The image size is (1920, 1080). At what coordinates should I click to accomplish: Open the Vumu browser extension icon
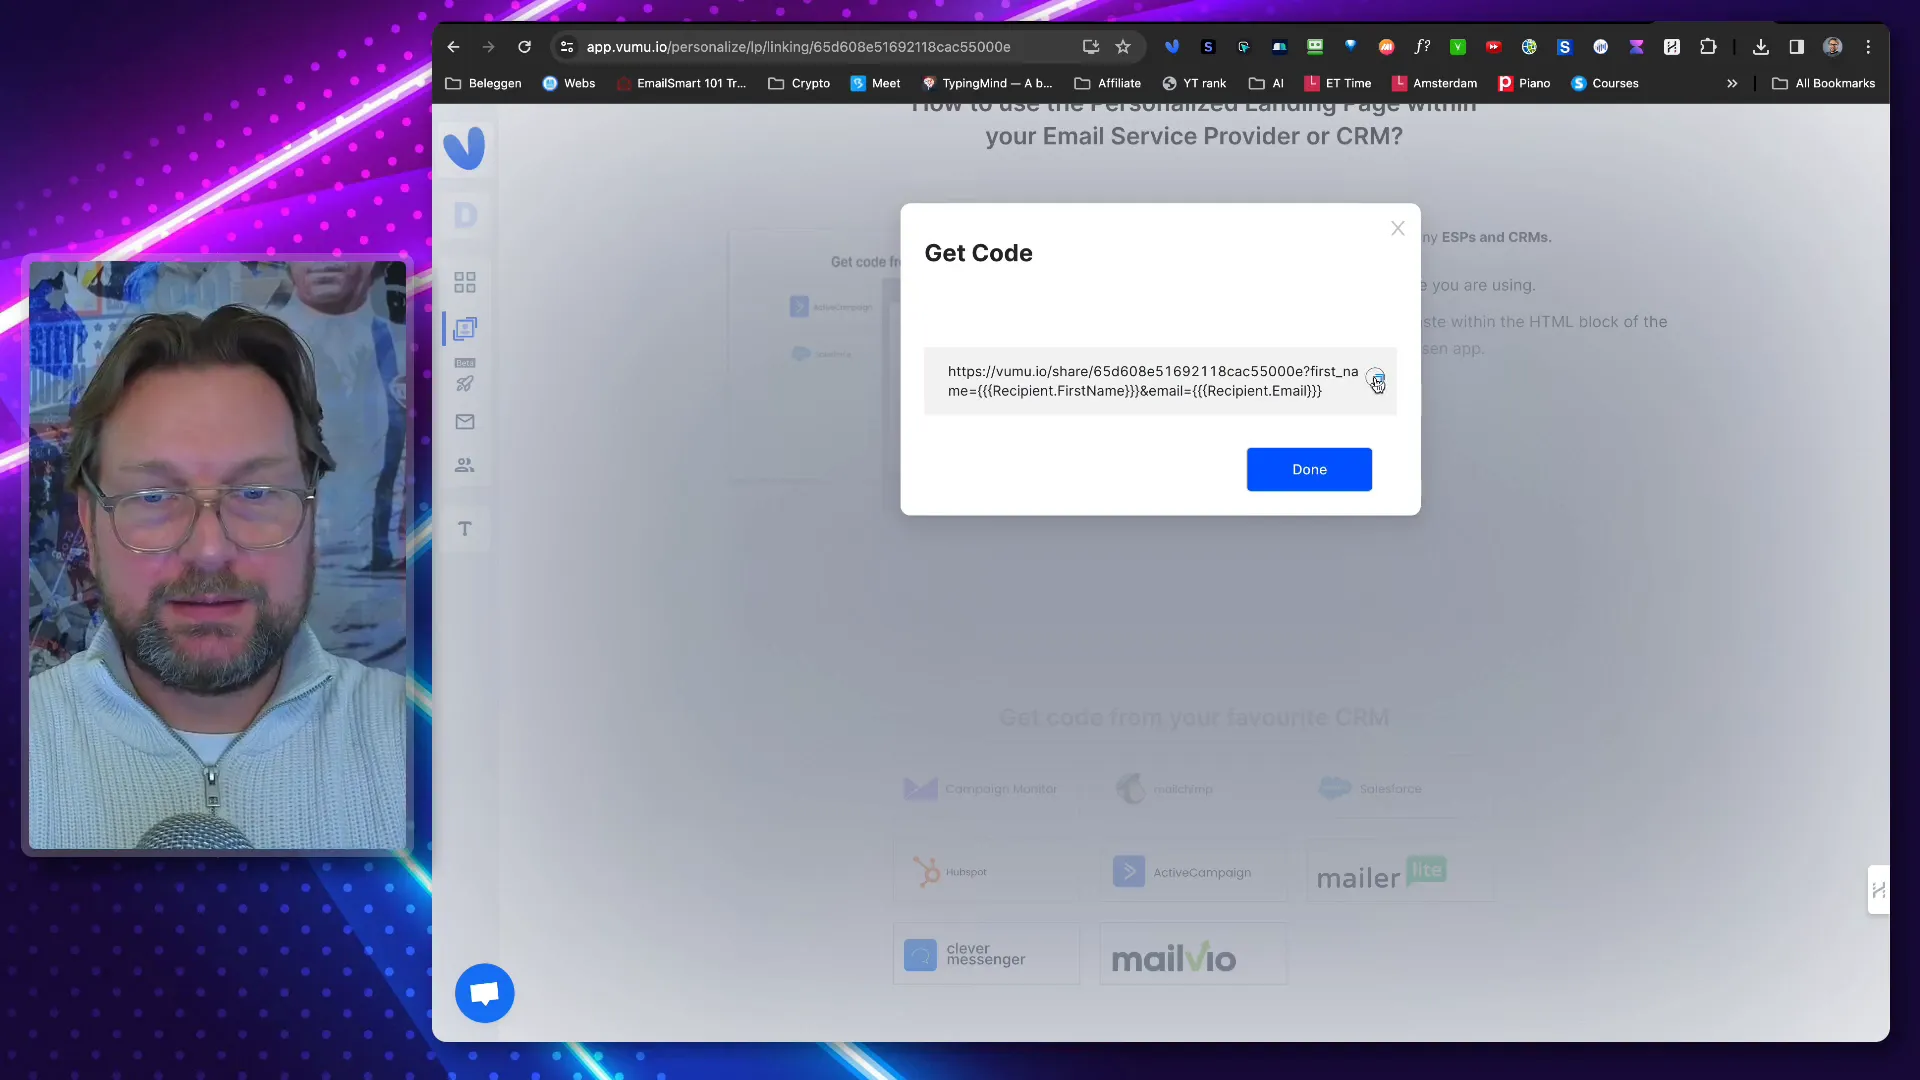(x=1172, y=47)
